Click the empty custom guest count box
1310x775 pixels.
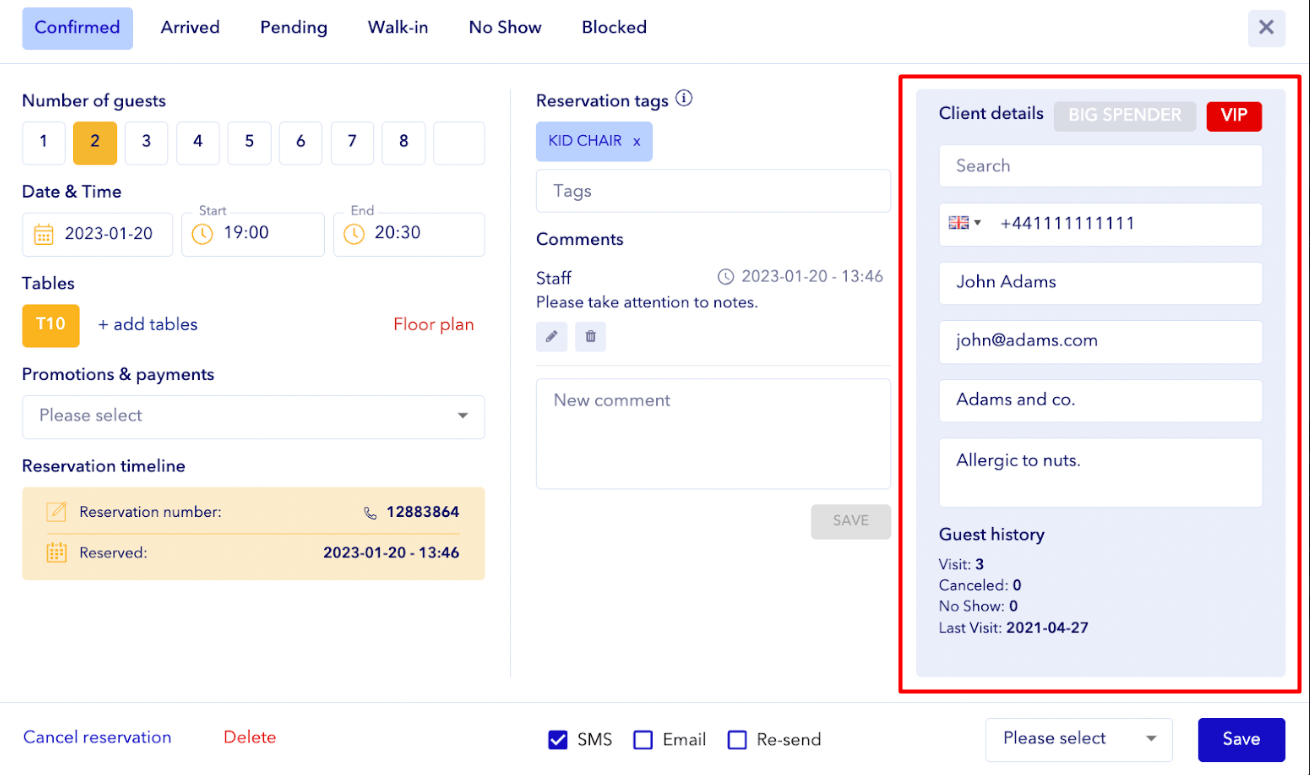459,143
